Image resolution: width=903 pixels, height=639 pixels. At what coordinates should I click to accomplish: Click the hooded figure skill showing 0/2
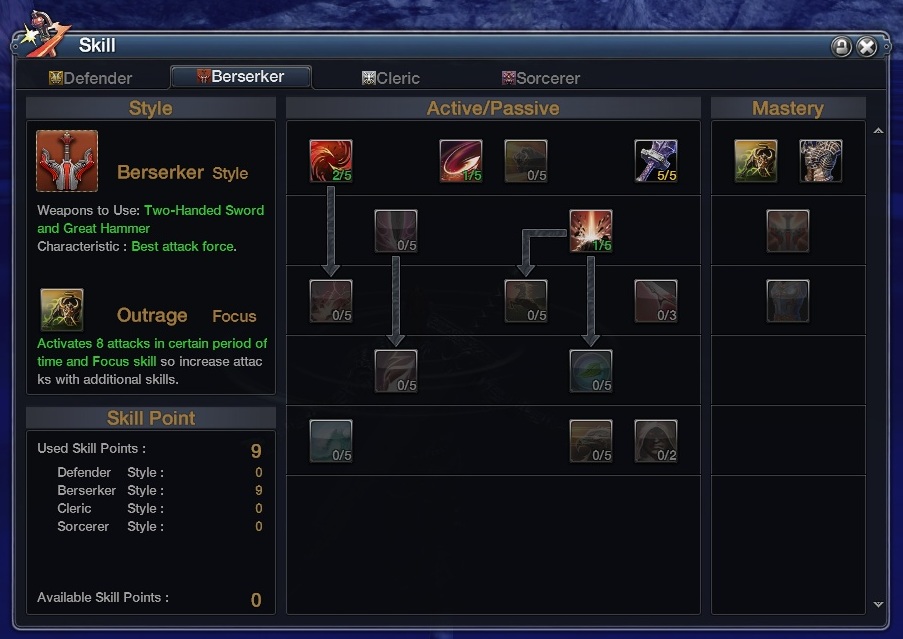pyautogui.click(x=656, y=441)
